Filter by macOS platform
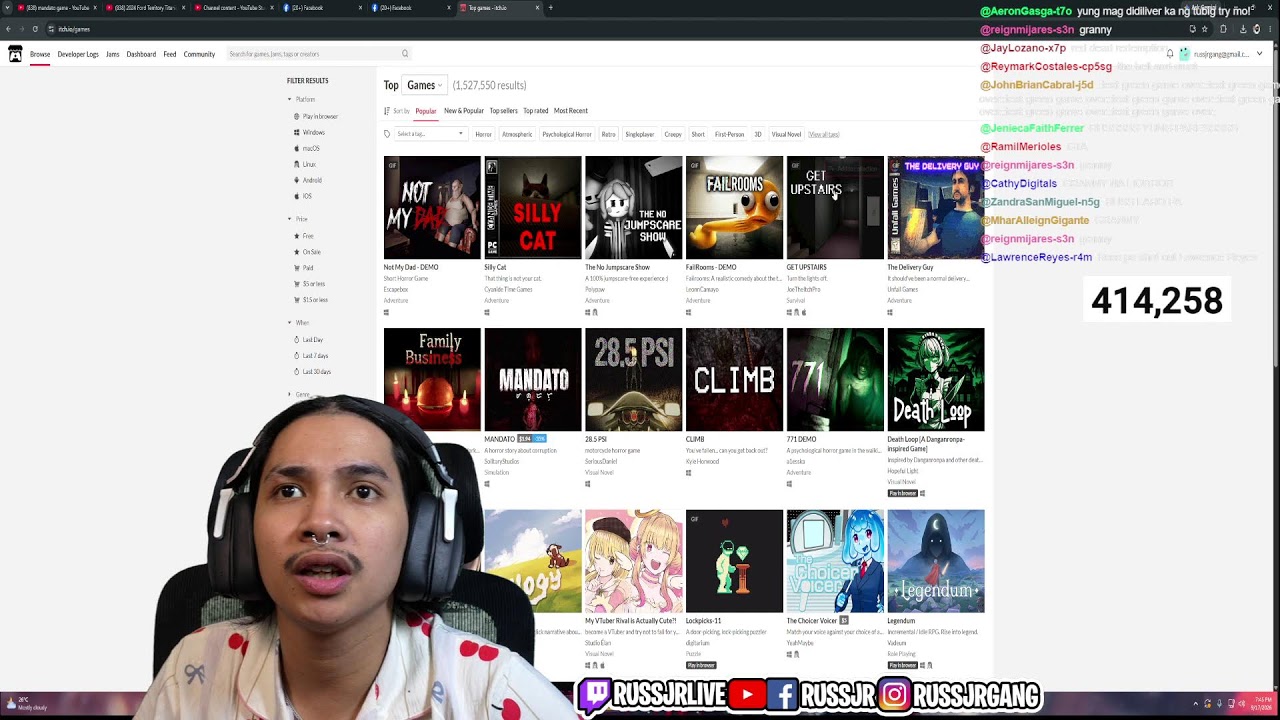 (307, 148)
